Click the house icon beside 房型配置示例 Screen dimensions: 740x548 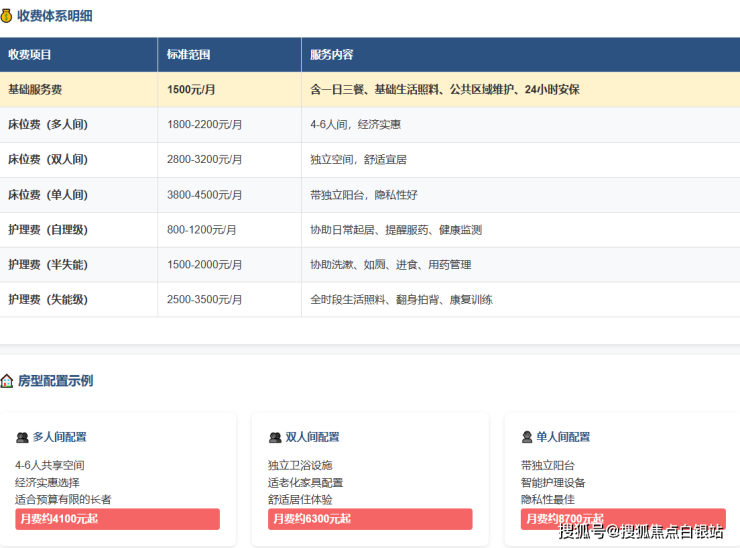click(7, 381)
